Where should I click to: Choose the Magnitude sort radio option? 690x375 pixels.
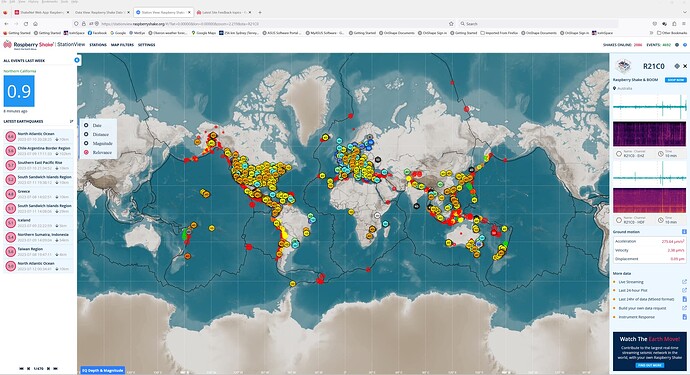point(86,143)
